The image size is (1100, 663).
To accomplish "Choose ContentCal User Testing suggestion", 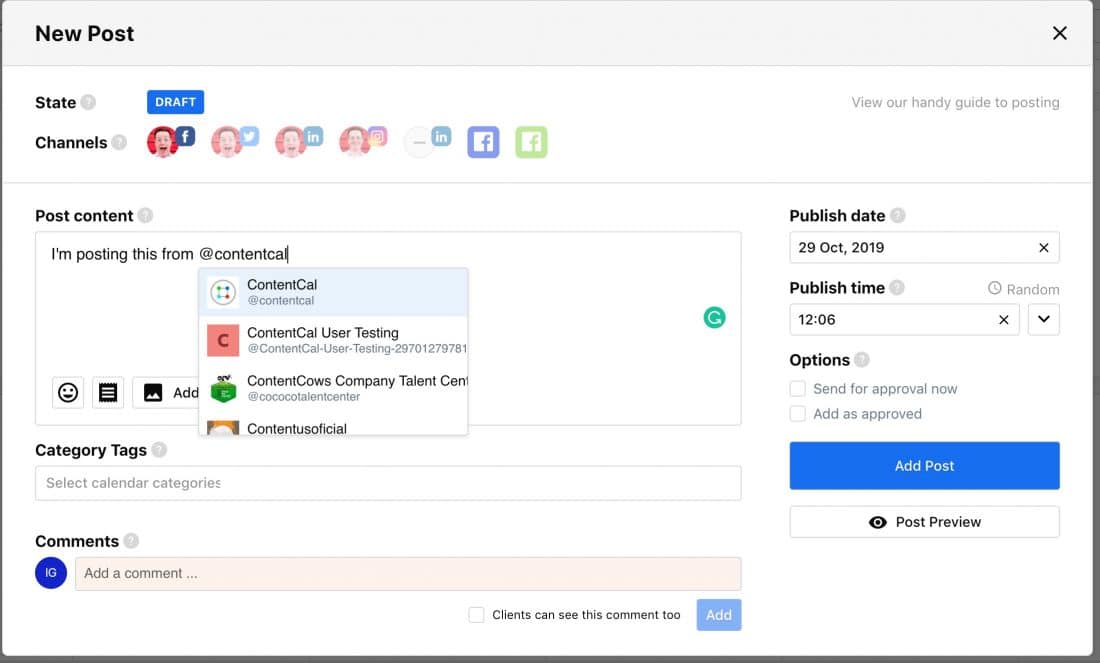I will pos(333,340).
